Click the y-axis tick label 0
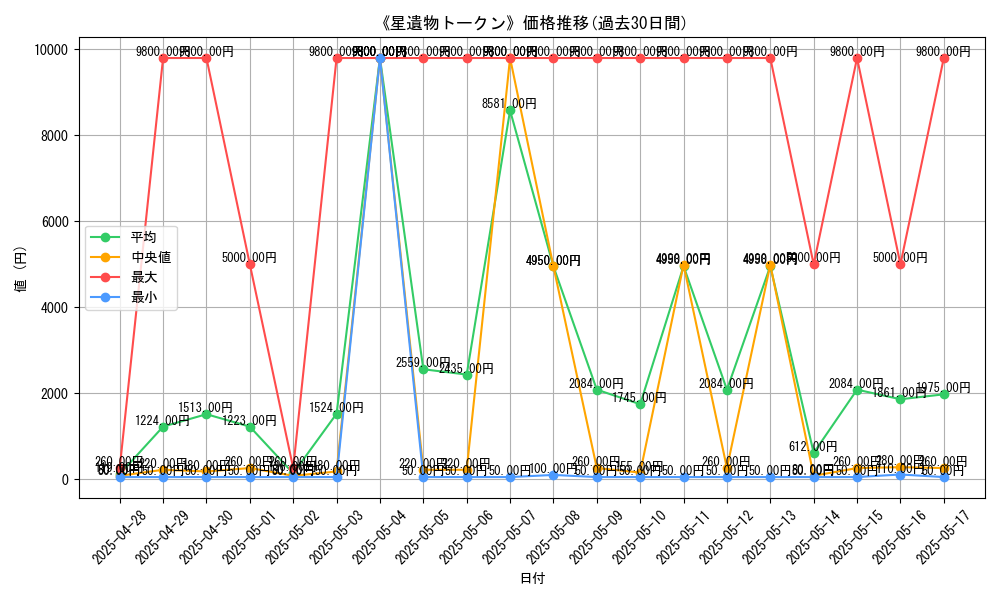The width and height of the screenshot is (1000, 600). tap(66, 479)
